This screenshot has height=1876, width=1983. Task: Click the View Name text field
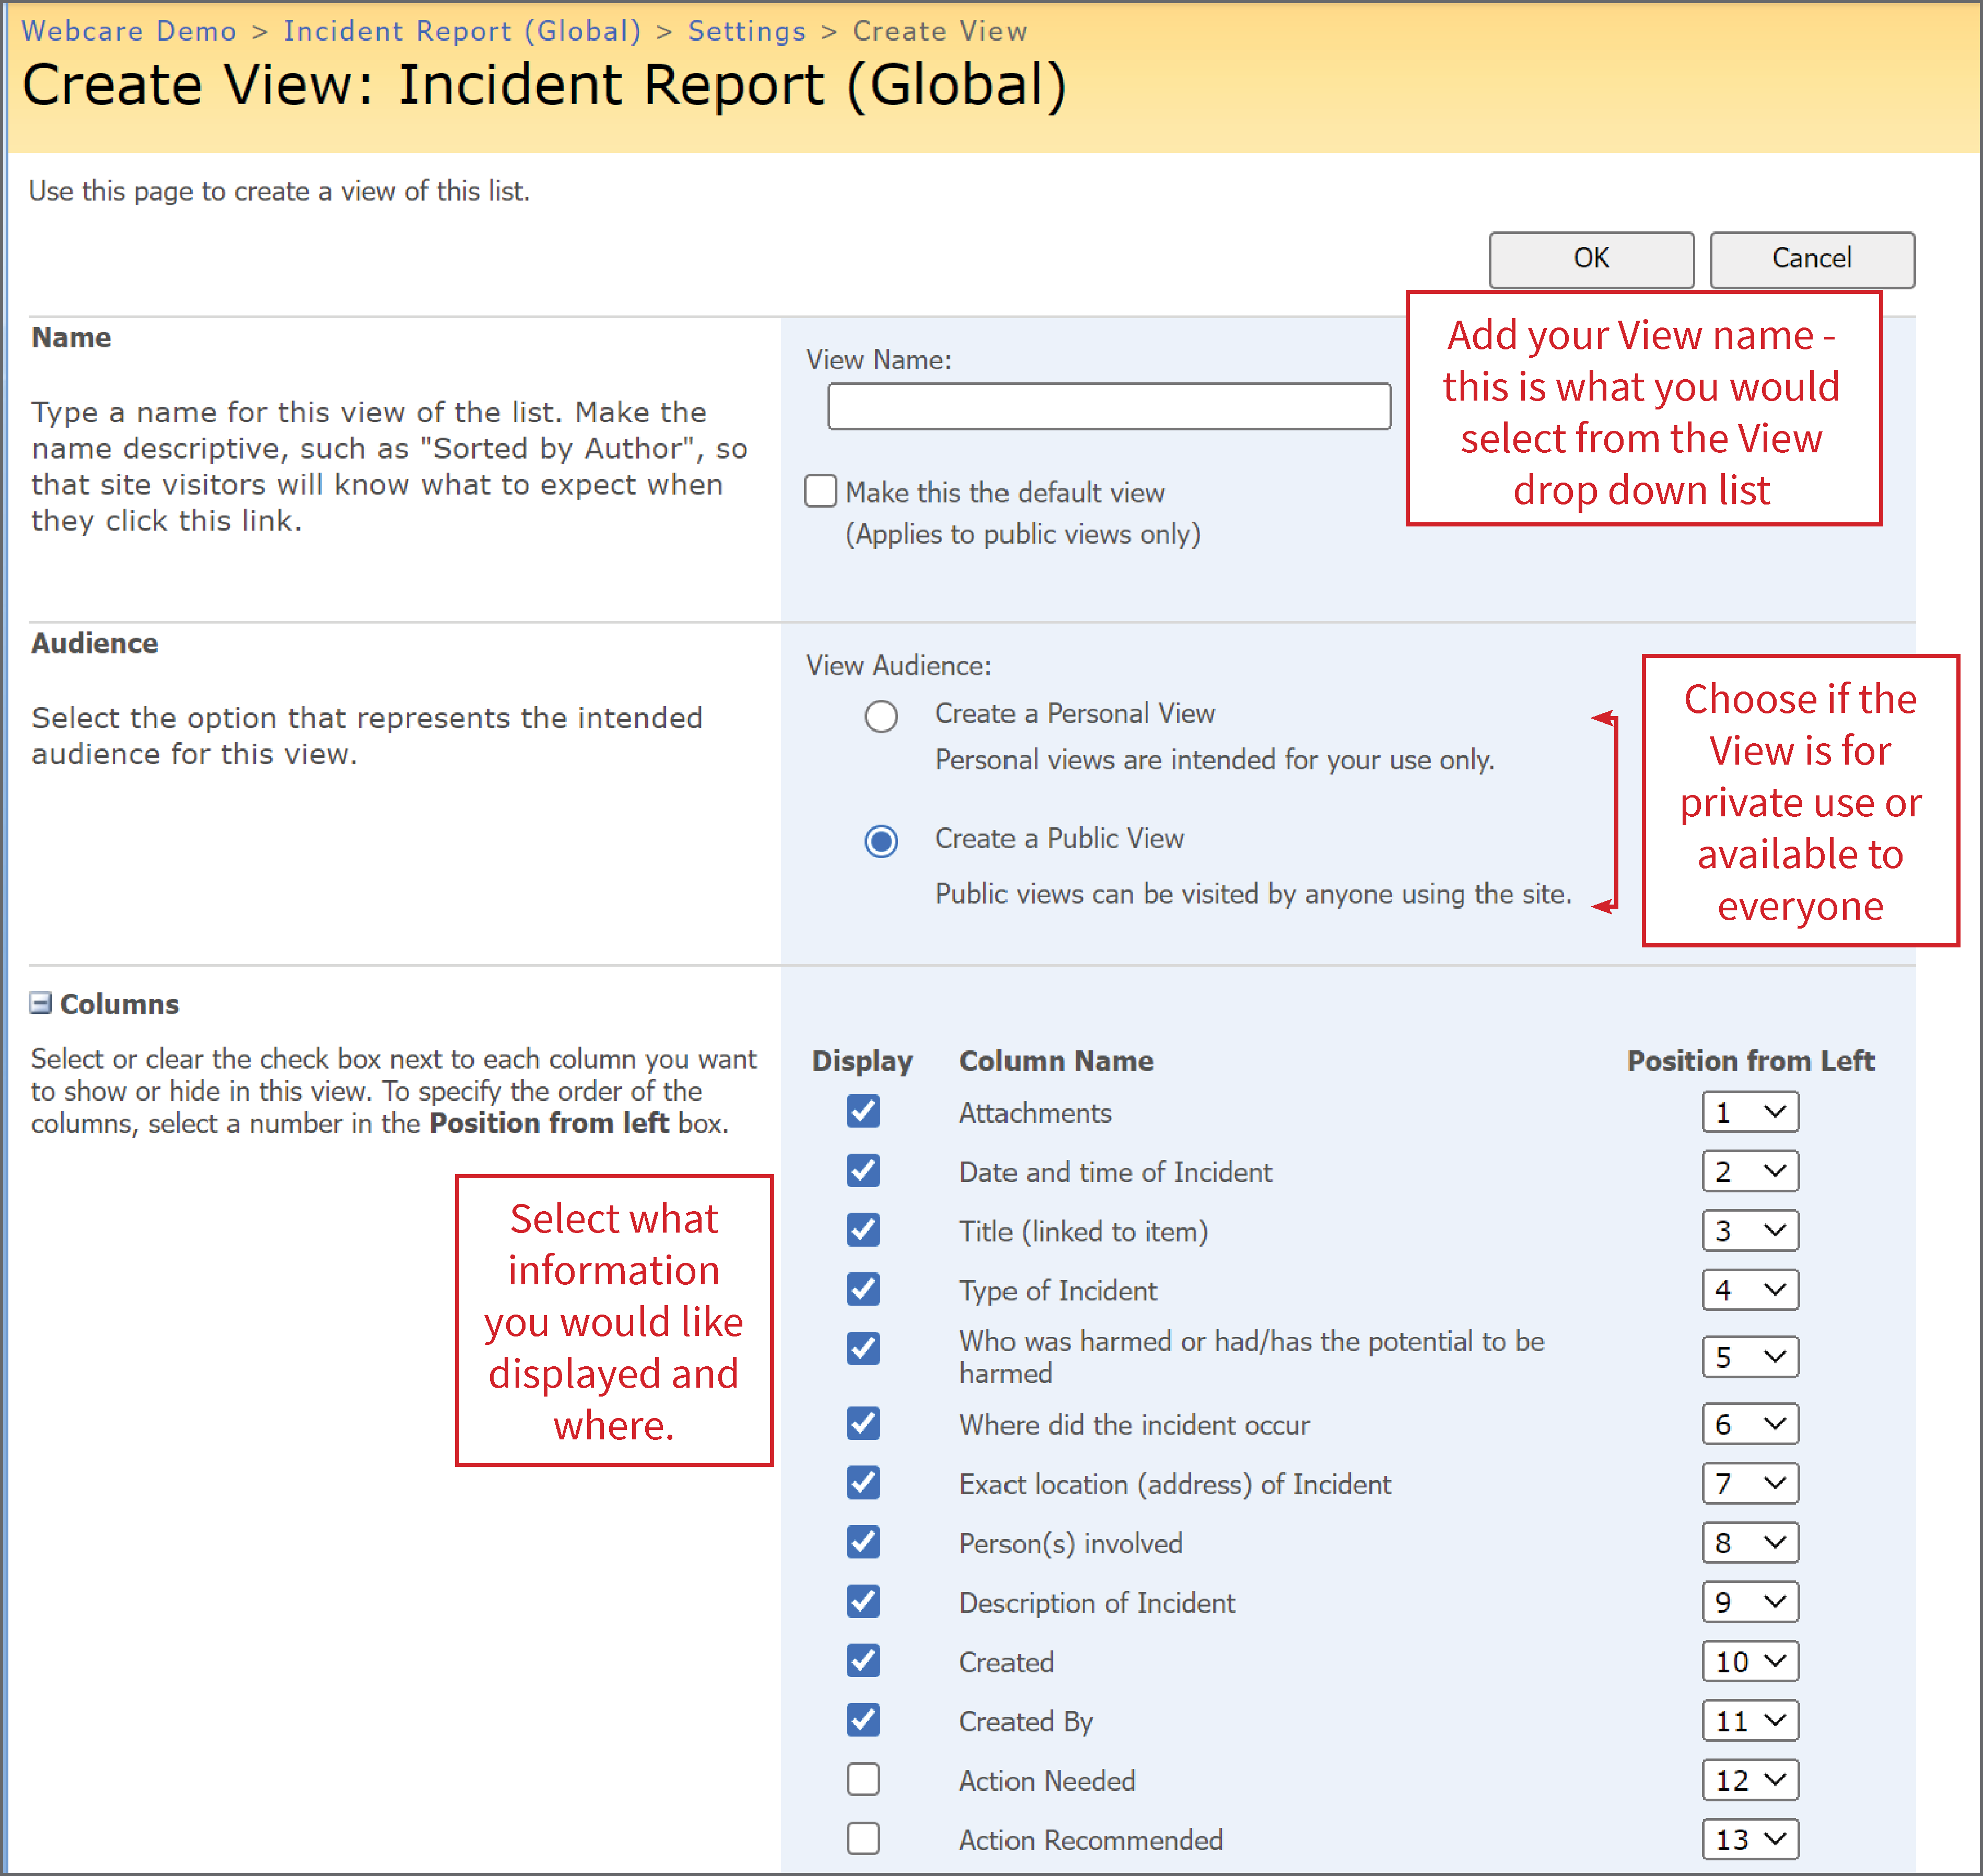(1109, 406)
